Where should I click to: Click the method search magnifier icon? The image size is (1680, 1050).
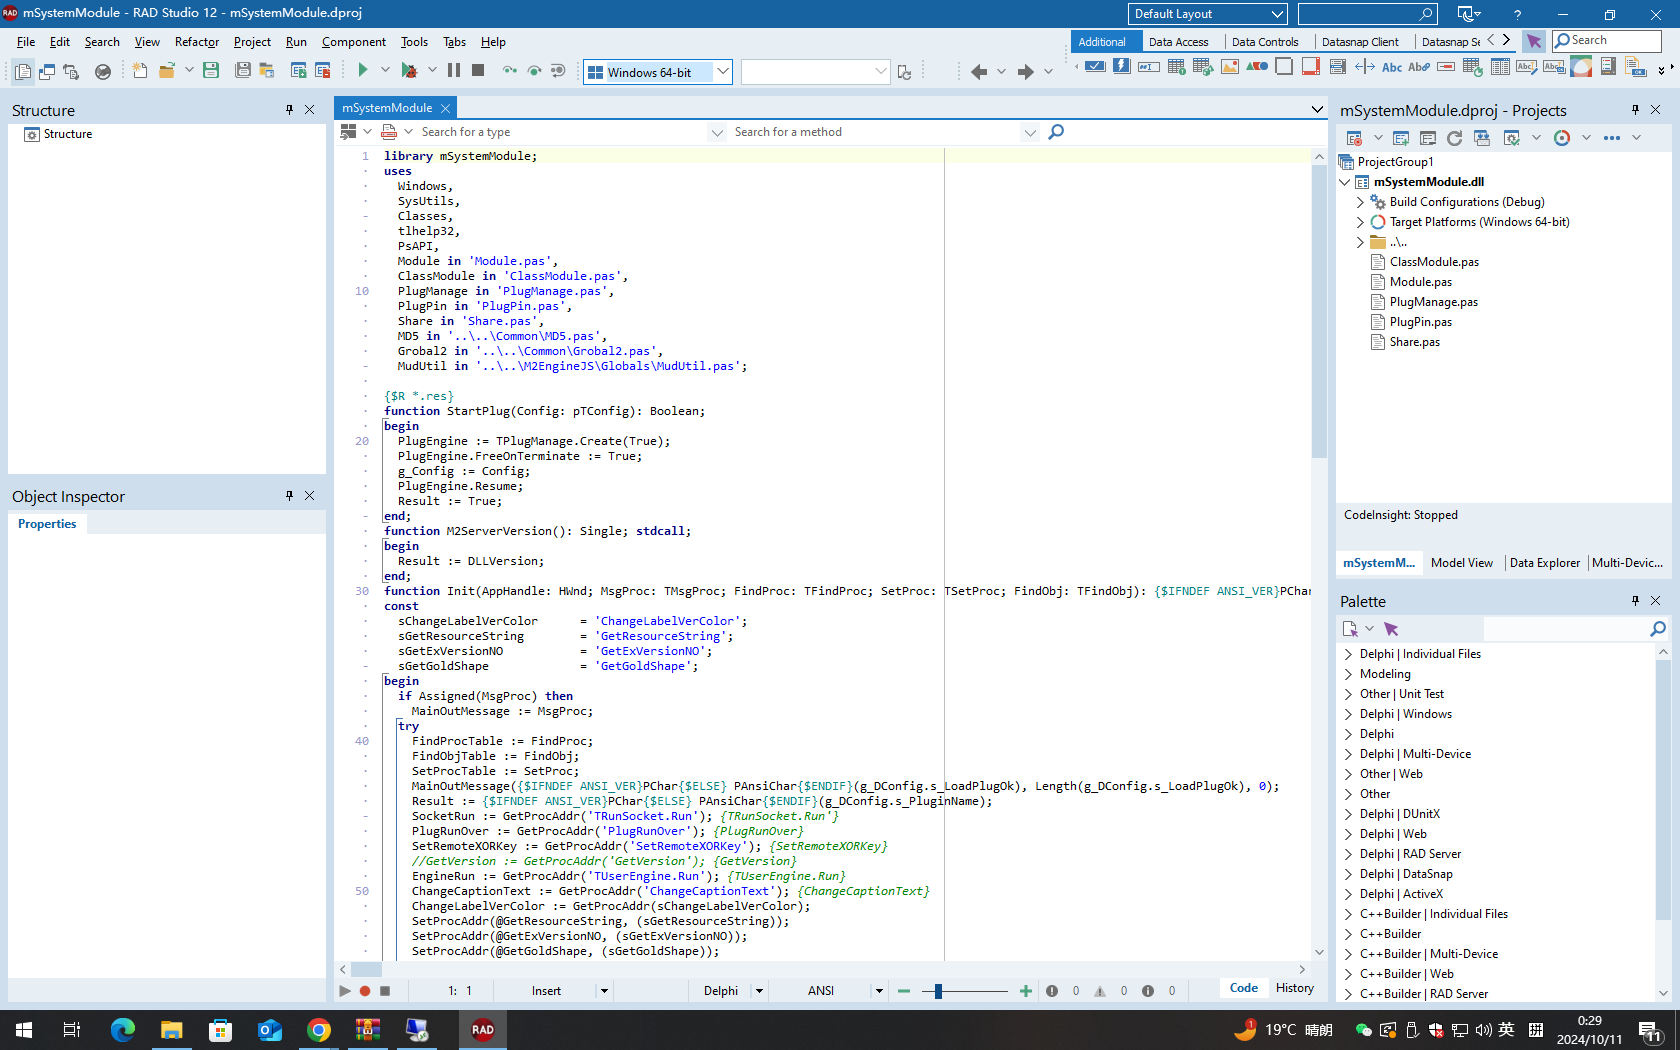(1056, 132)
